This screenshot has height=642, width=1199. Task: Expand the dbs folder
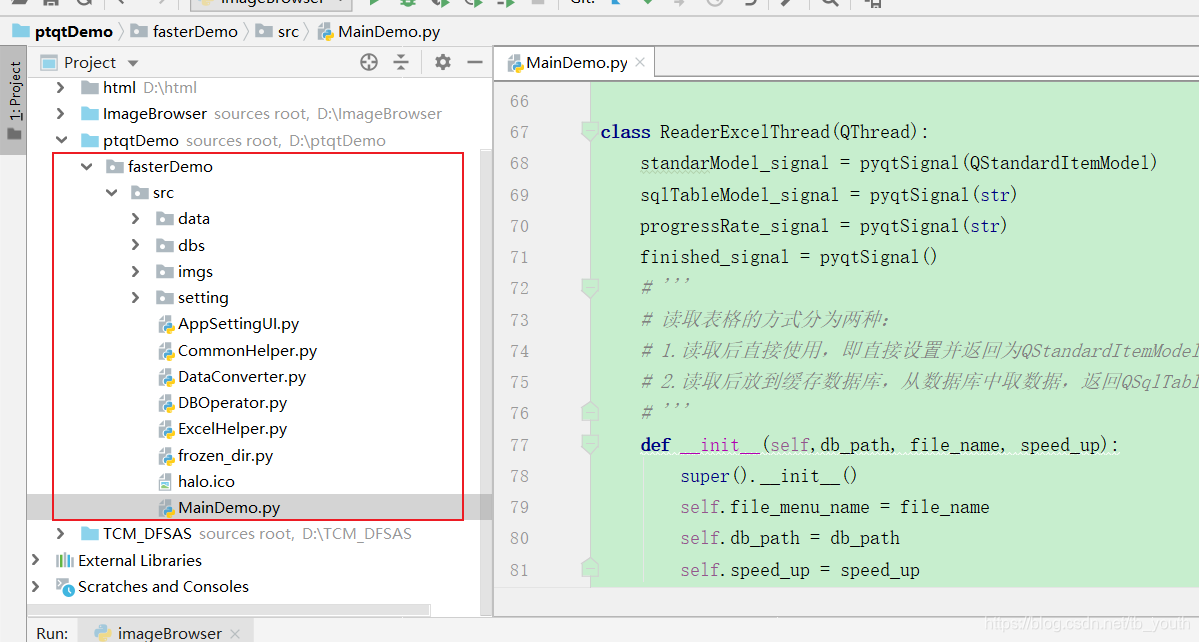click(135, 245)
